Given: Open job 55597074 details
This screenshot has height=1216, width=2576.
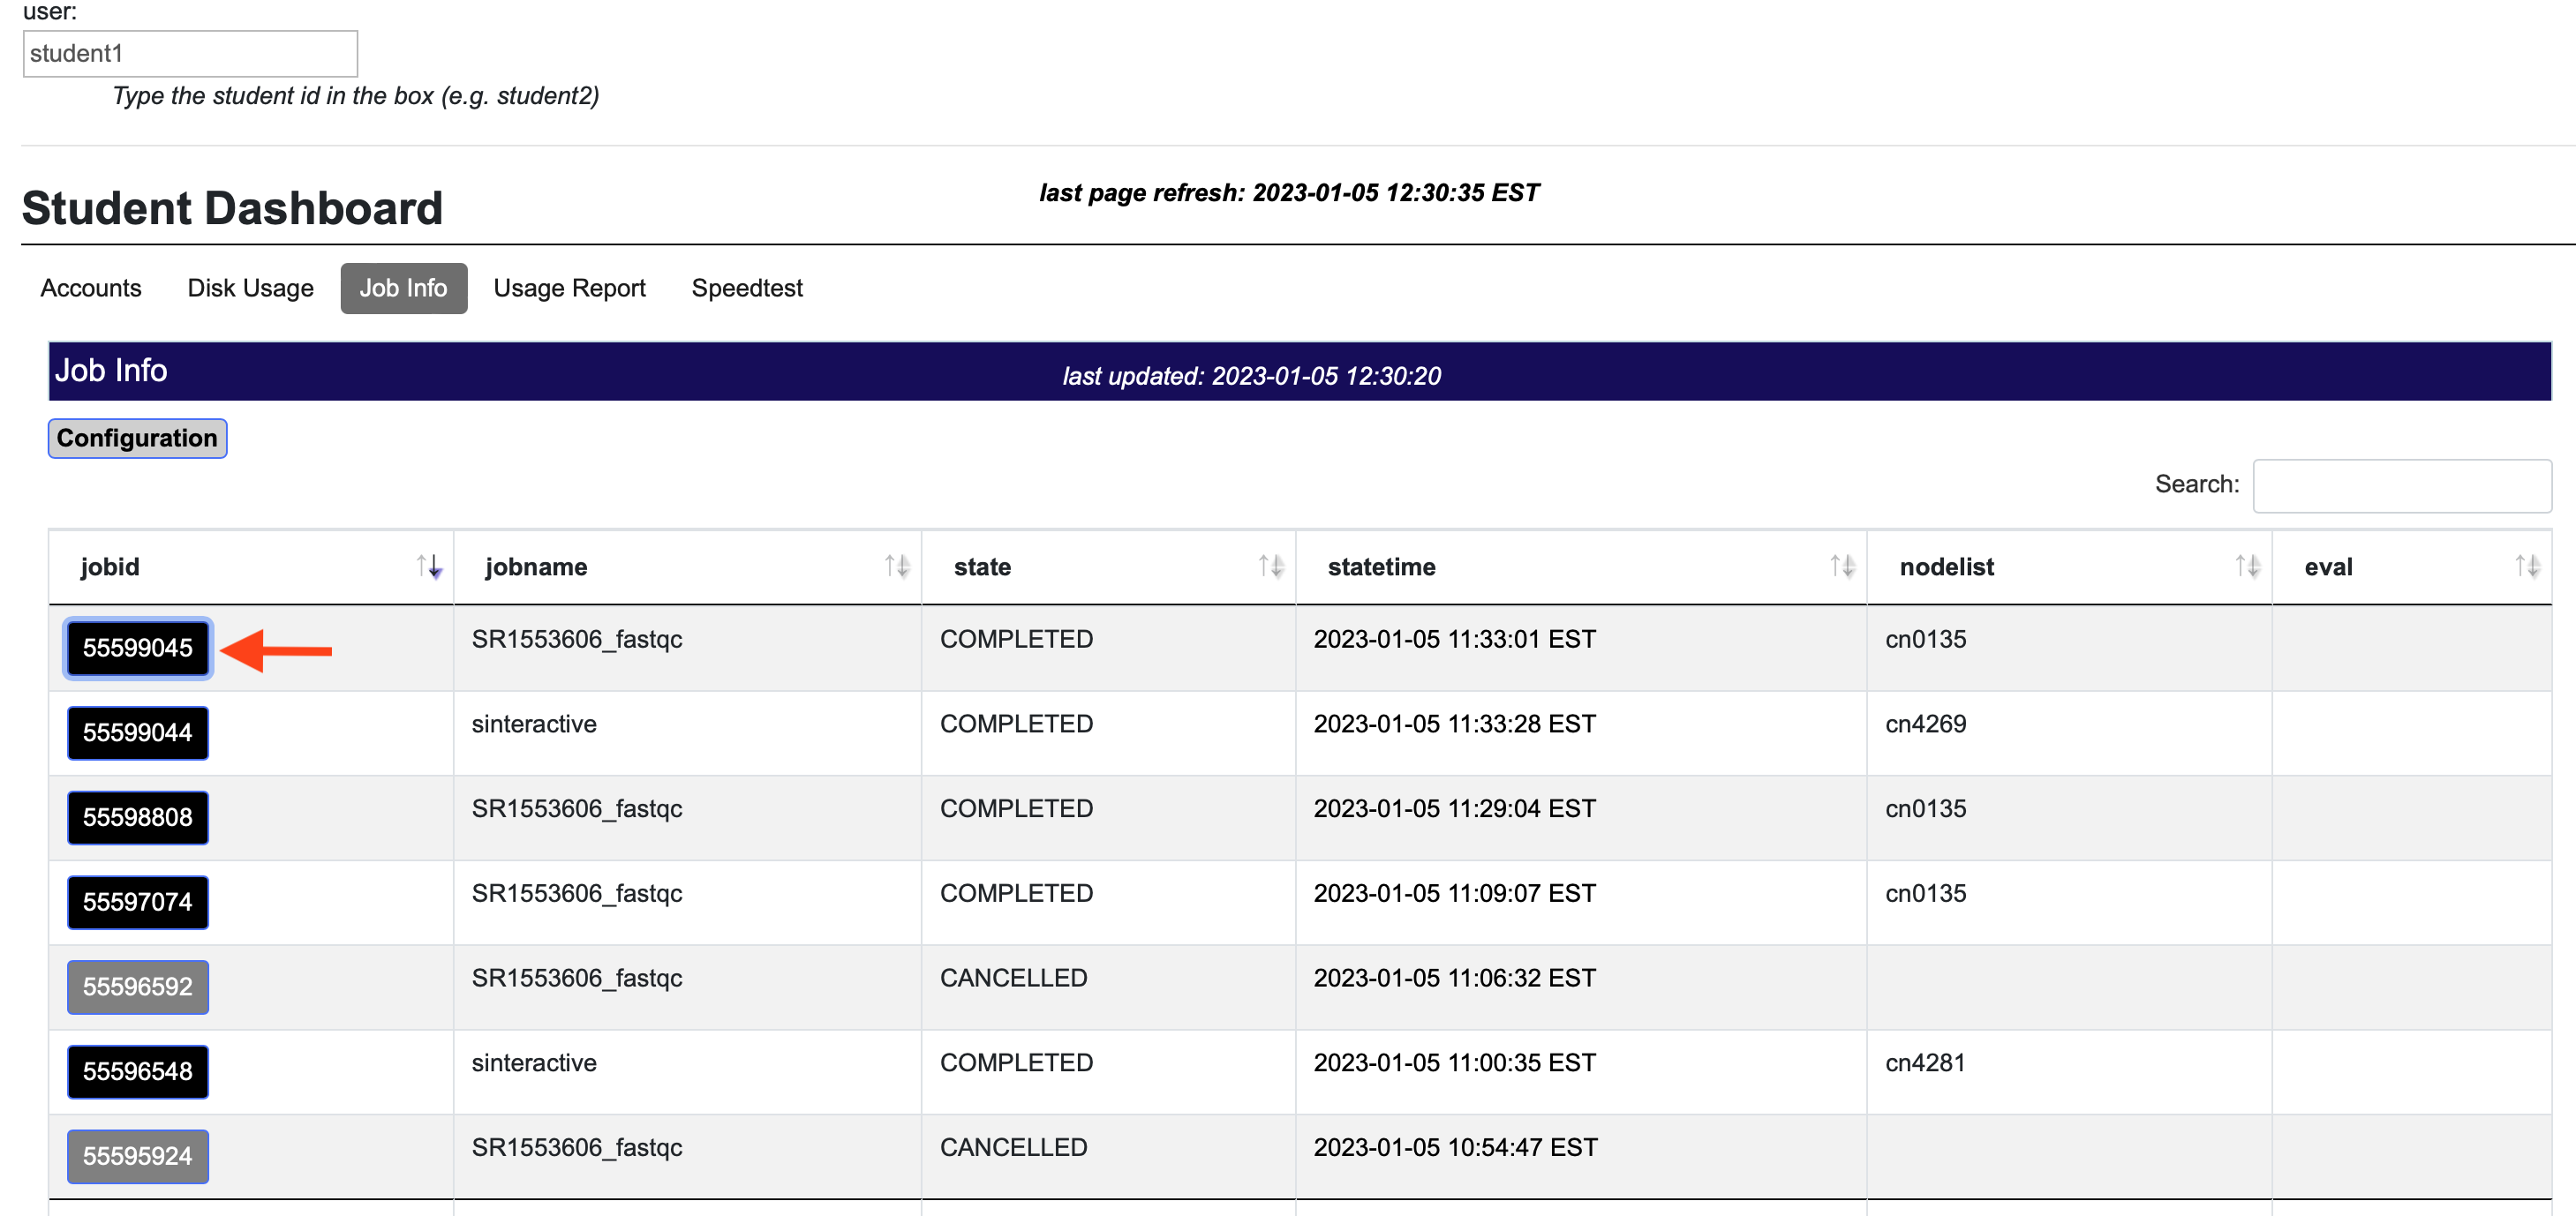Looking at the screenshot, I should [x=138, y=902].
